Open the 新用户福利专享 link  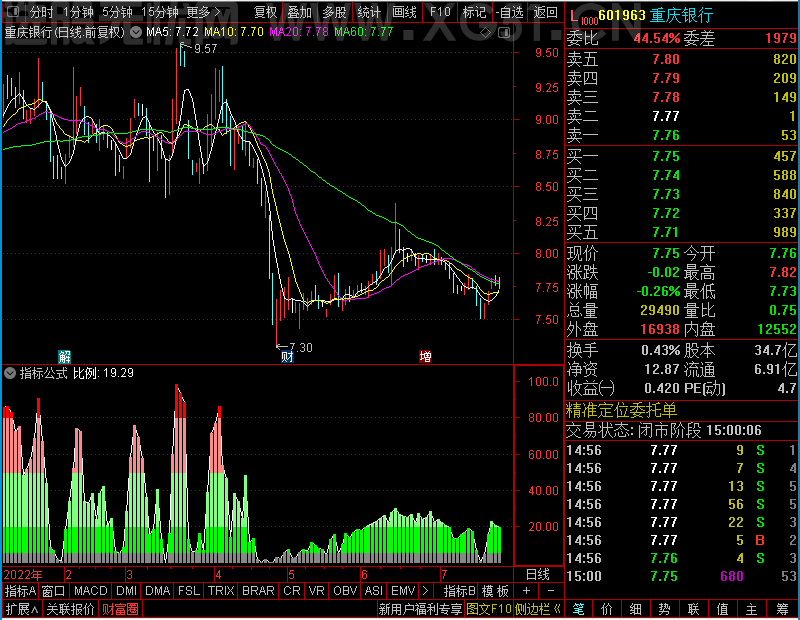tap(420, 609)
